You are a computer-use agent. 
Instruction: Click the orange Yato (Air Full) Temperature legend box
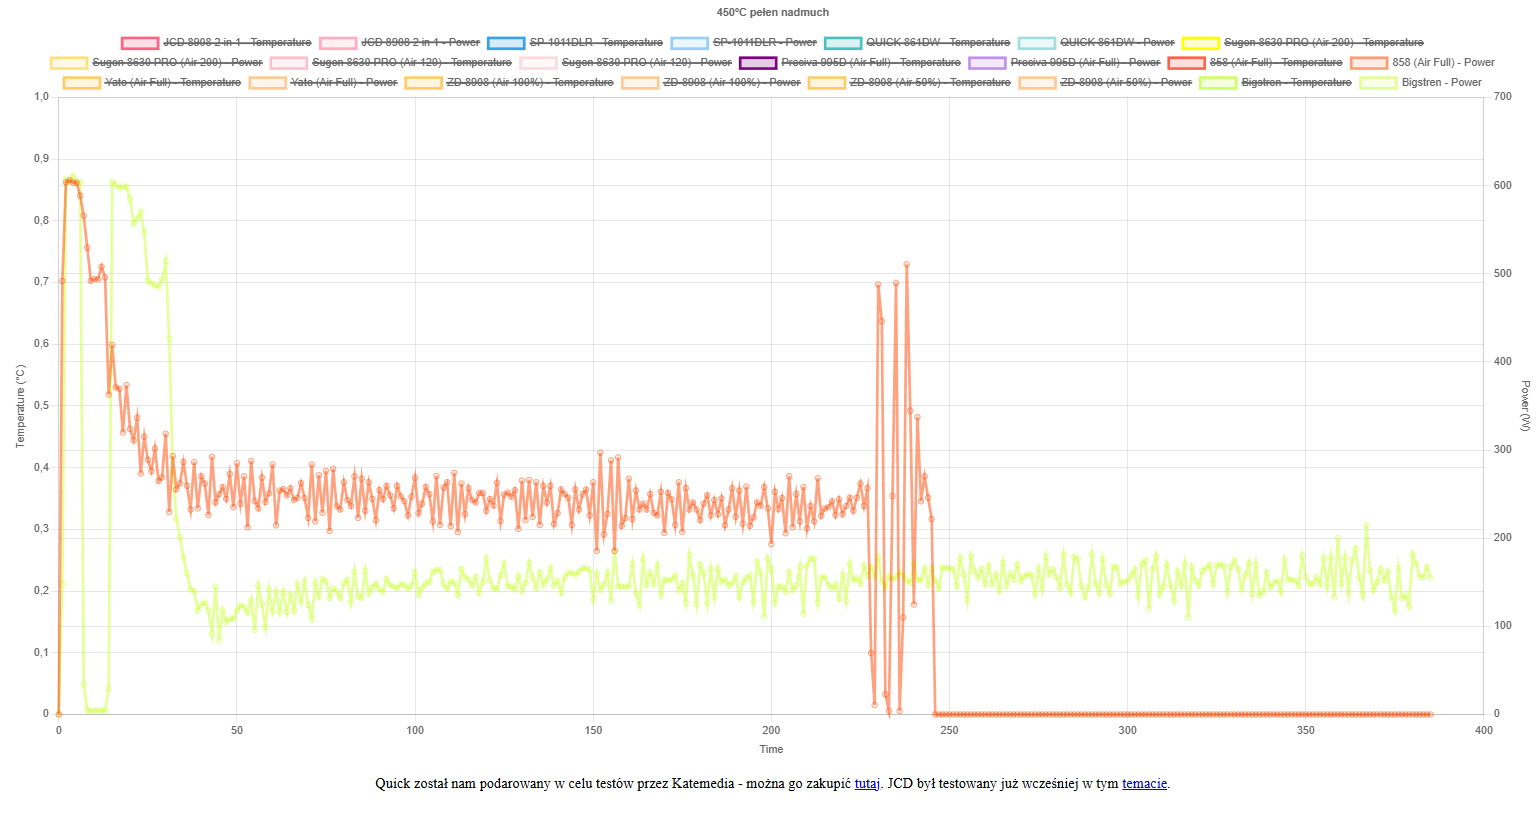point(82,83)
